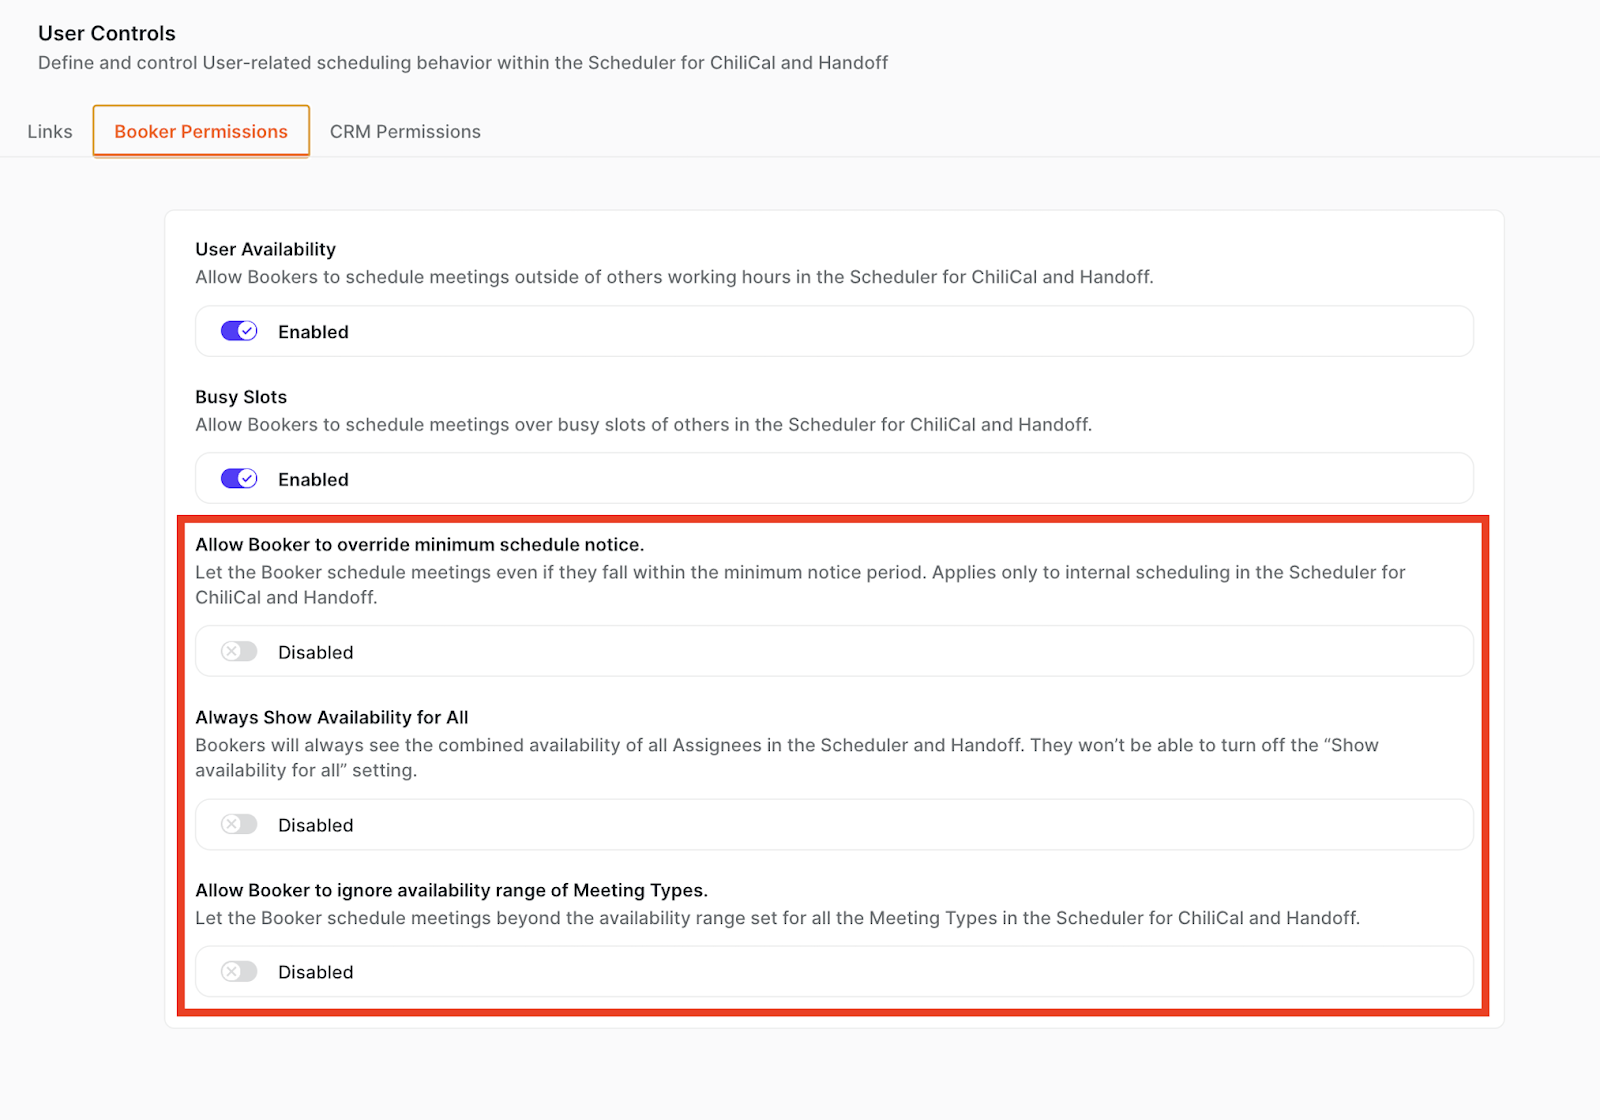This screenshot has height=1120, width=1600.
Task: Click the ignore availability range title
Action: [451, 891]
